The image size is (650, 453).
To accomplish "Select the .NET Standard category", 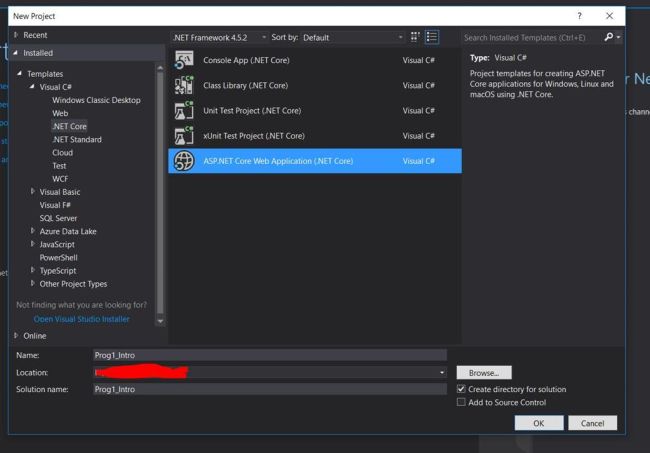I will [x=77, y=139].
